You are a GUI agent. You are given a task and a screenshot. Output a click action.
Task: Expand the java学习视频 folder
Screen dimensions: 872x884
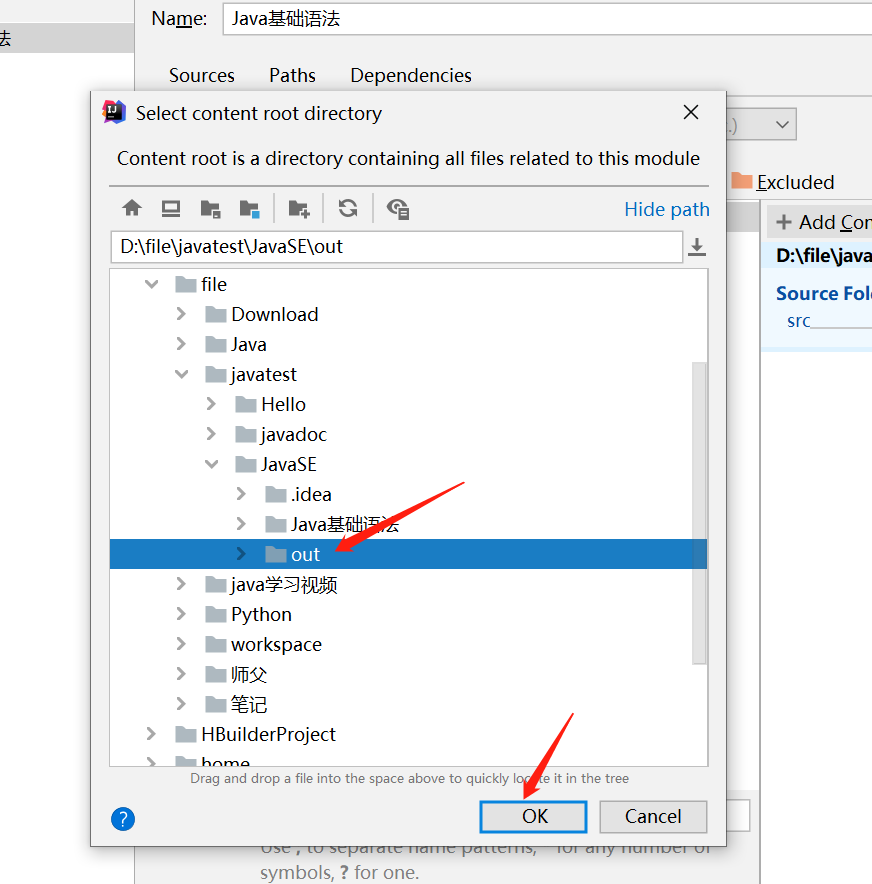point(181,584)
